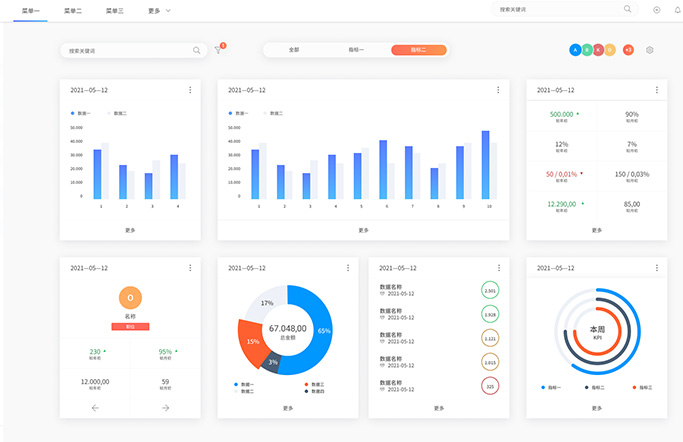The image size is (683, 442).
Task: Click the keyword search field below menu
Action: tap(125, 49)
